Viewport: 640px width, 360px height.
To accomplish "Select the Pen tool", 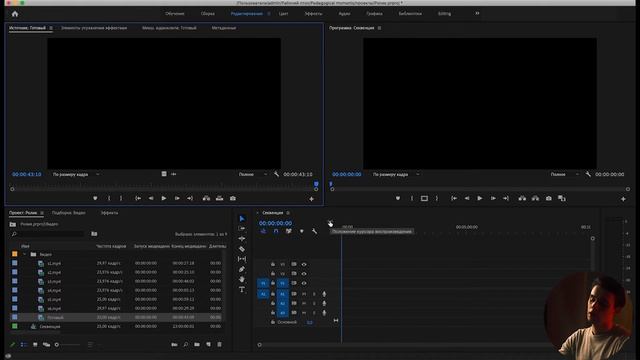I will [x=242, y=269].
